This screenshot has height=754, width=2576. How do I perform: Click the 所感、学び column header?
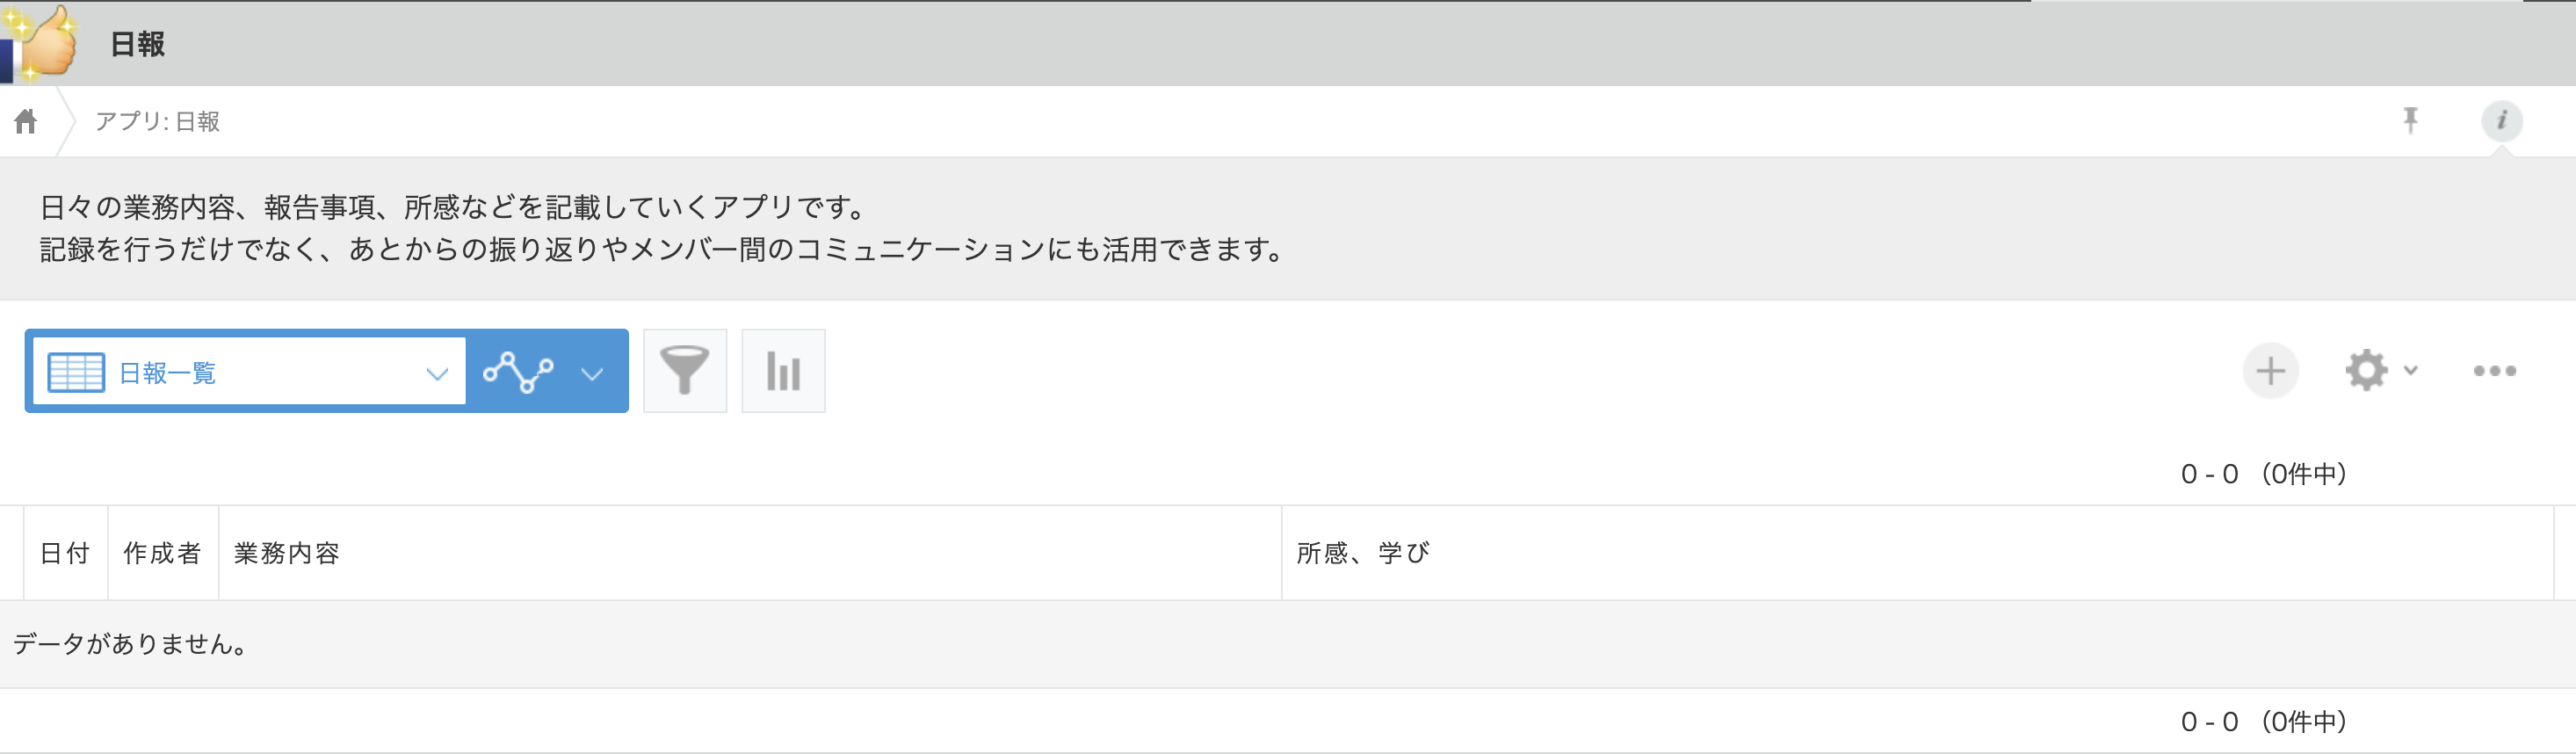[x=1363, y=553]
